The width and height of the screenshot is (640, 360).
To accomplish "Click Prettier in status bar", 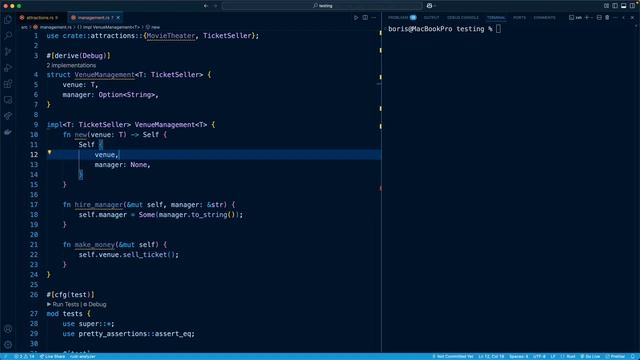I will (x=615, y=356).
